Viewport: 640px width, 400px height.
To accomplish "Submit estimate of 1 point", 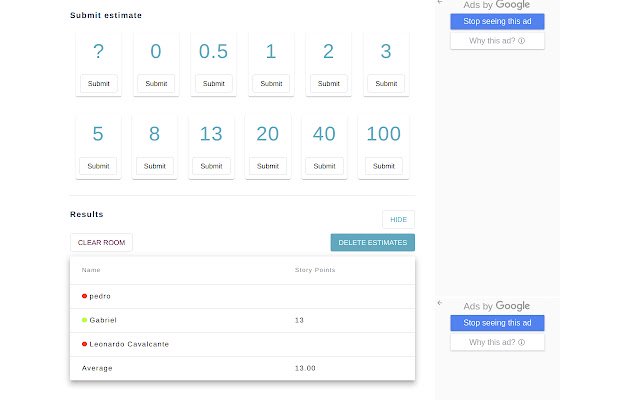I will [x=271, y=84].
